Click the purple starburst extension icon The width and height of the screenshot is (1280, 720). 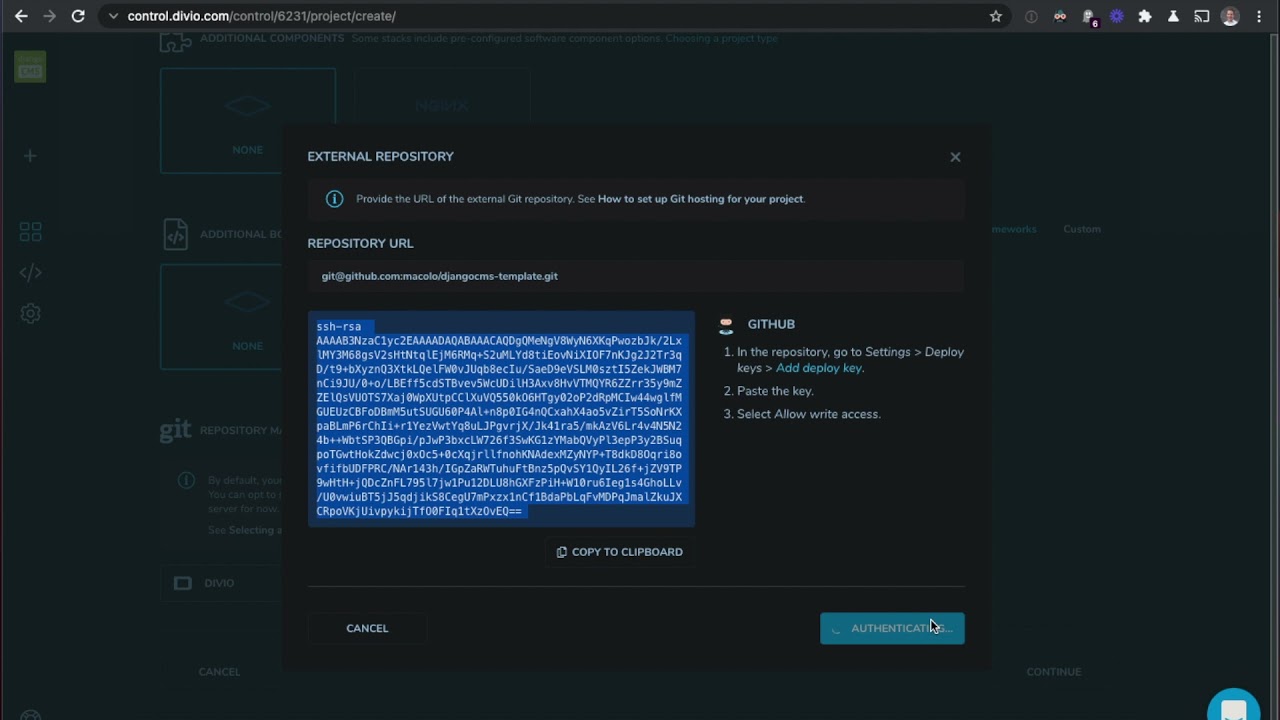point(1117,16)
